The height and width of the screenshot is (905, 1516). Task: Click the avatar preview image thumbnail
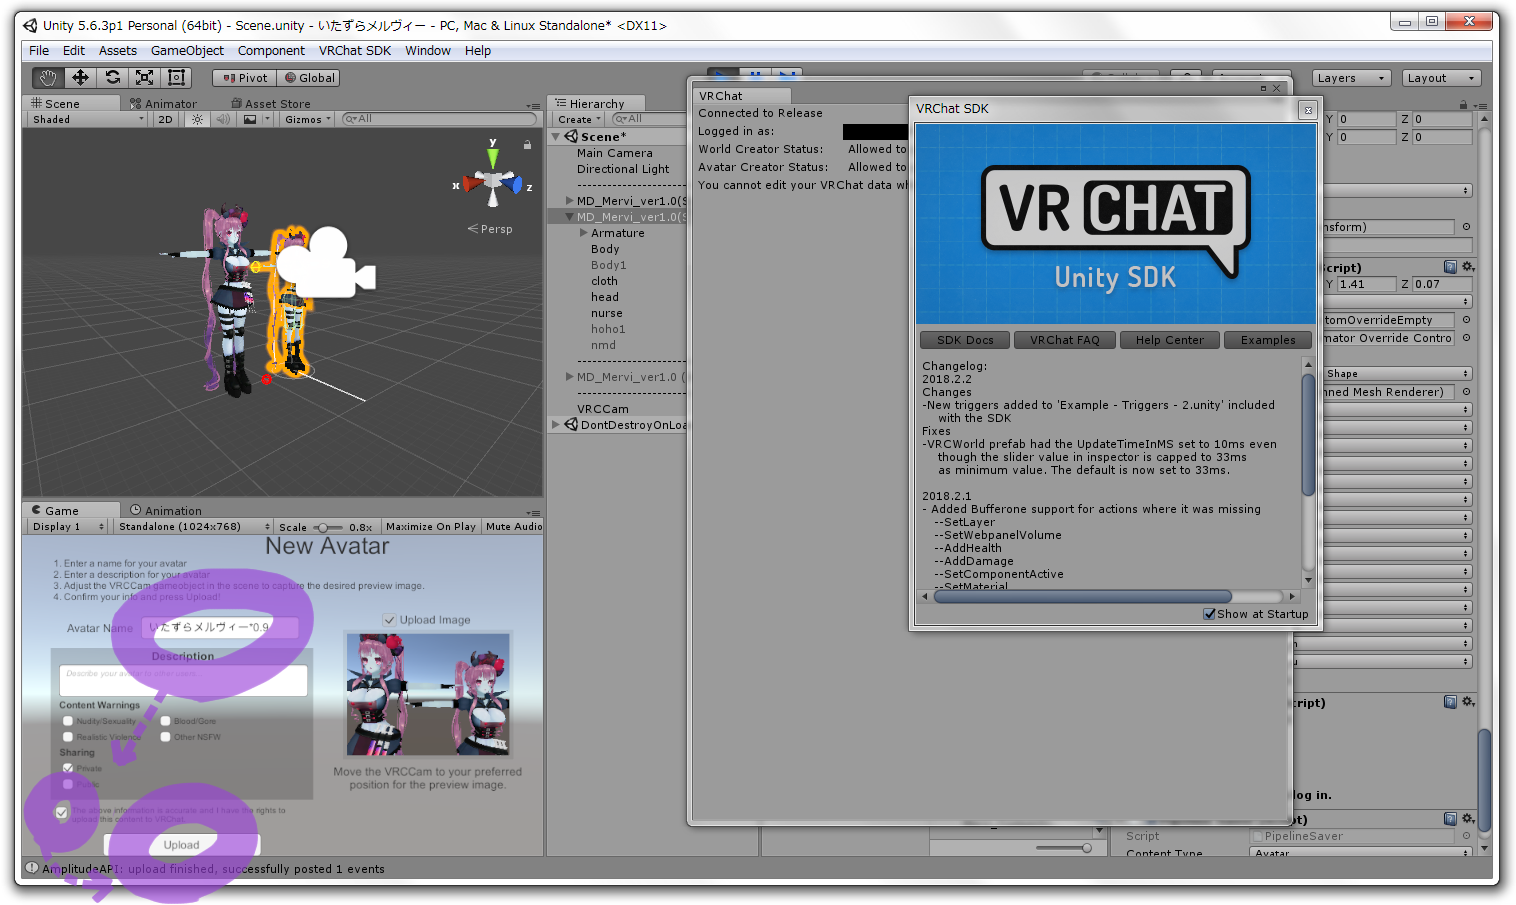(x=428, y=694)
